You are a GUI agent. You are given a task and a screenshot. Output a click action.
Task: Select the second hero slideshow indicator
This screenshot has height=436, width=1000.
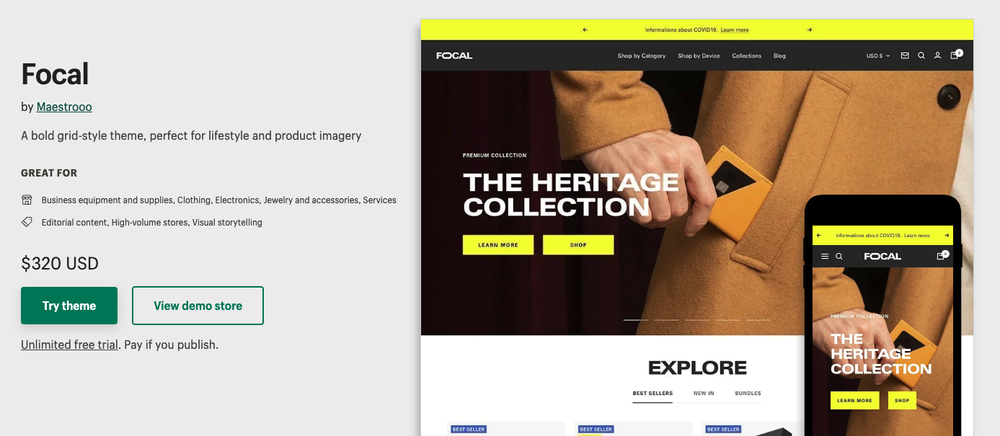point(666,320)
